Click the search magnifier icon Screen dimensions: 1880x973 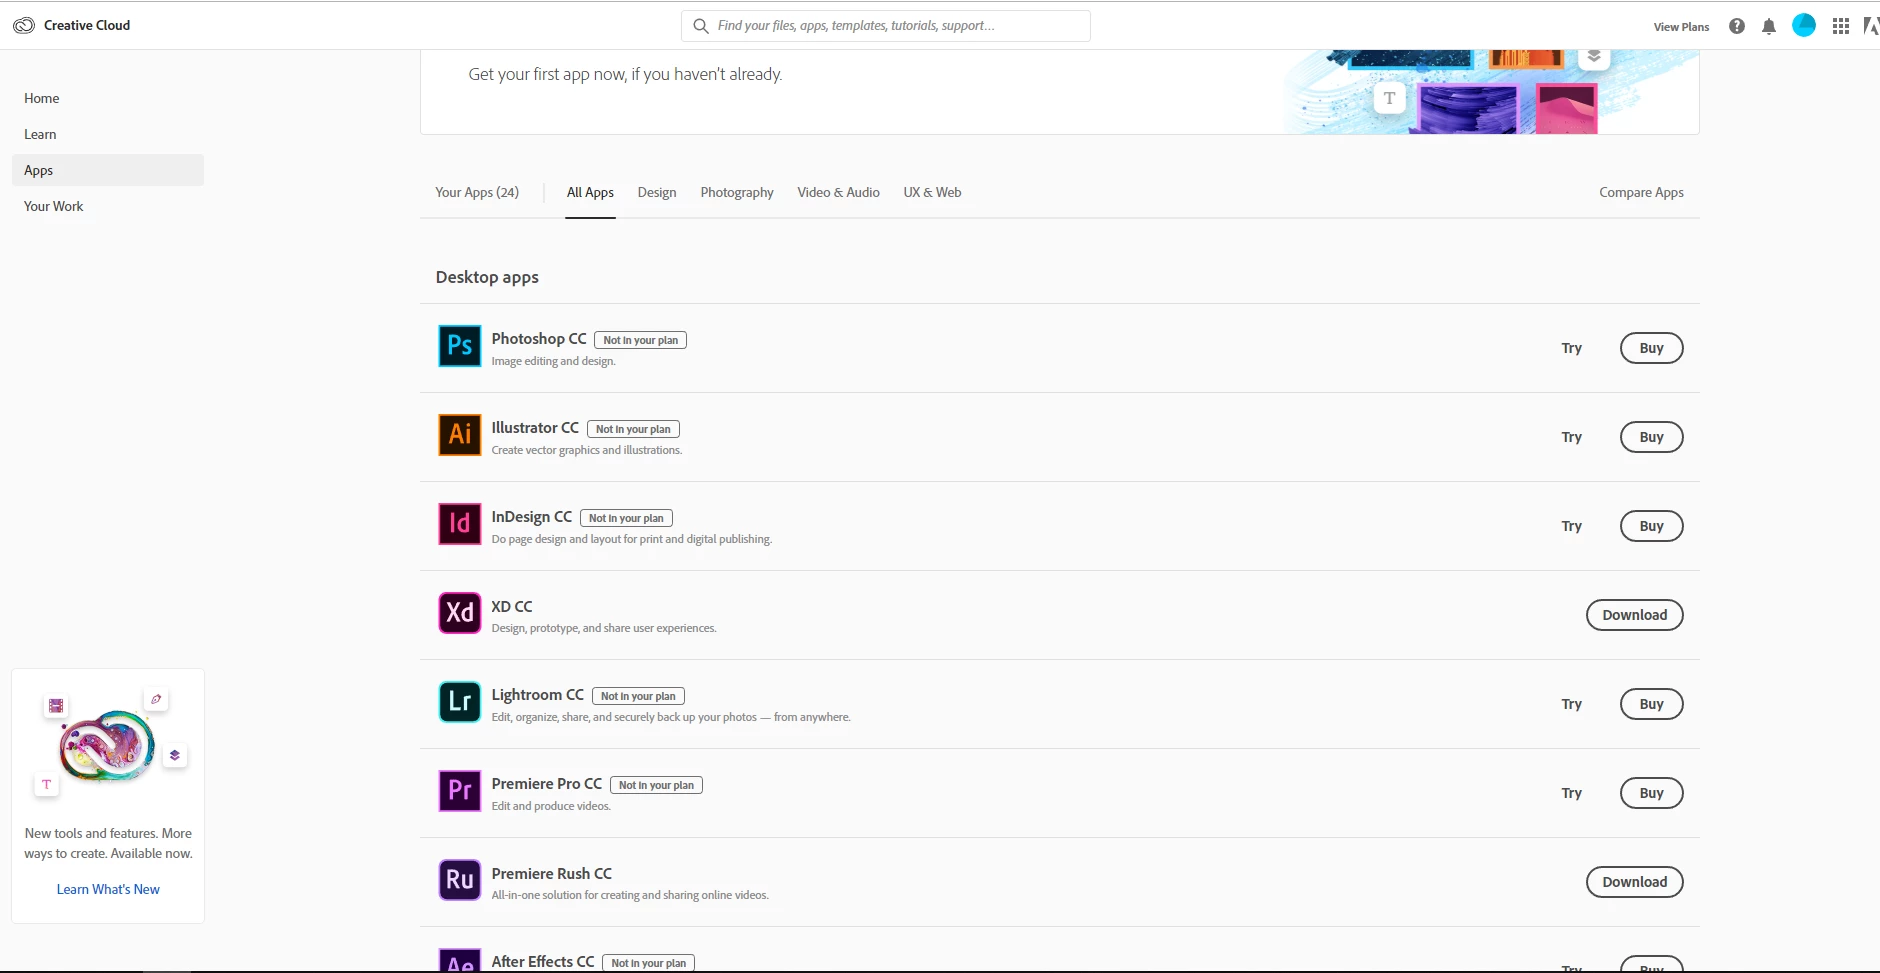pyautogui.click(x=701, y=26)
